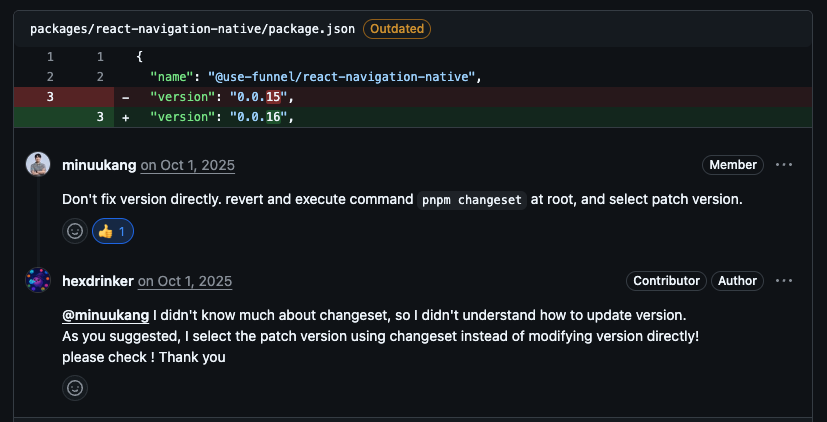This screenshot has height=422, width=827.
Task: Open hexdrinker's profile avatar
Action: 38,281
